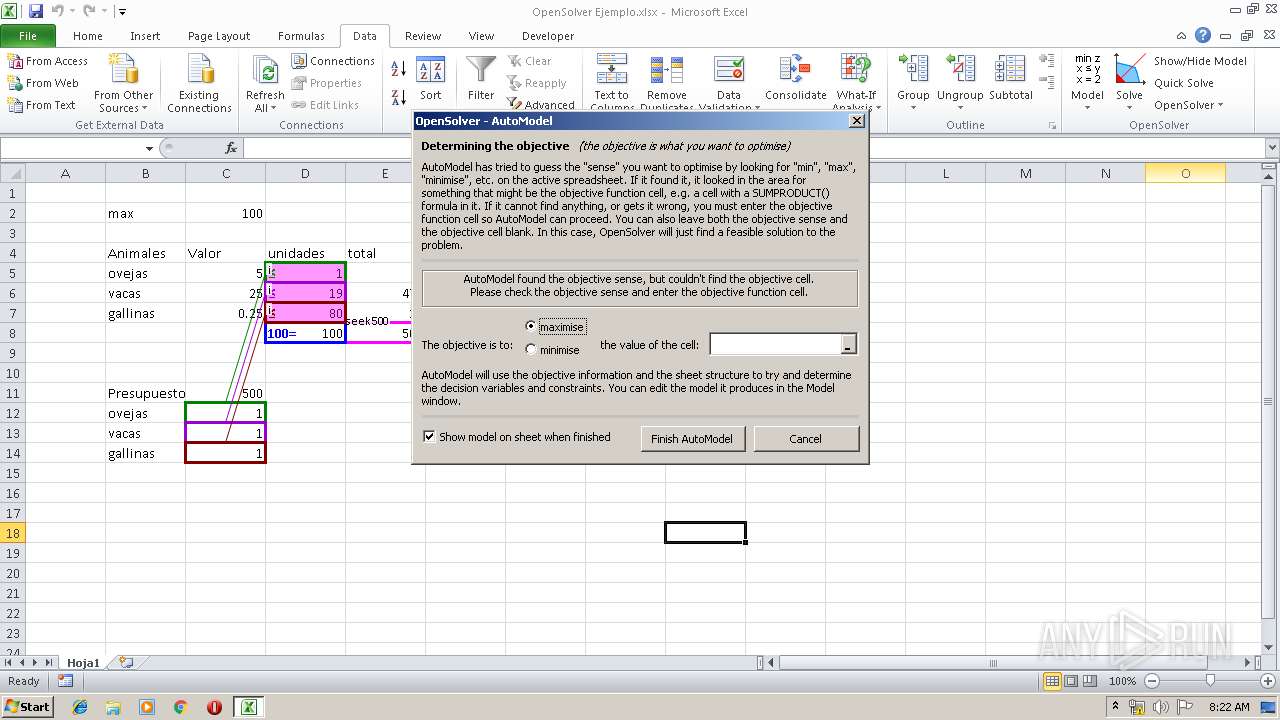Open the Sort dialog
This screenshot has width=1280, height=720.
[x=430, y=80]
